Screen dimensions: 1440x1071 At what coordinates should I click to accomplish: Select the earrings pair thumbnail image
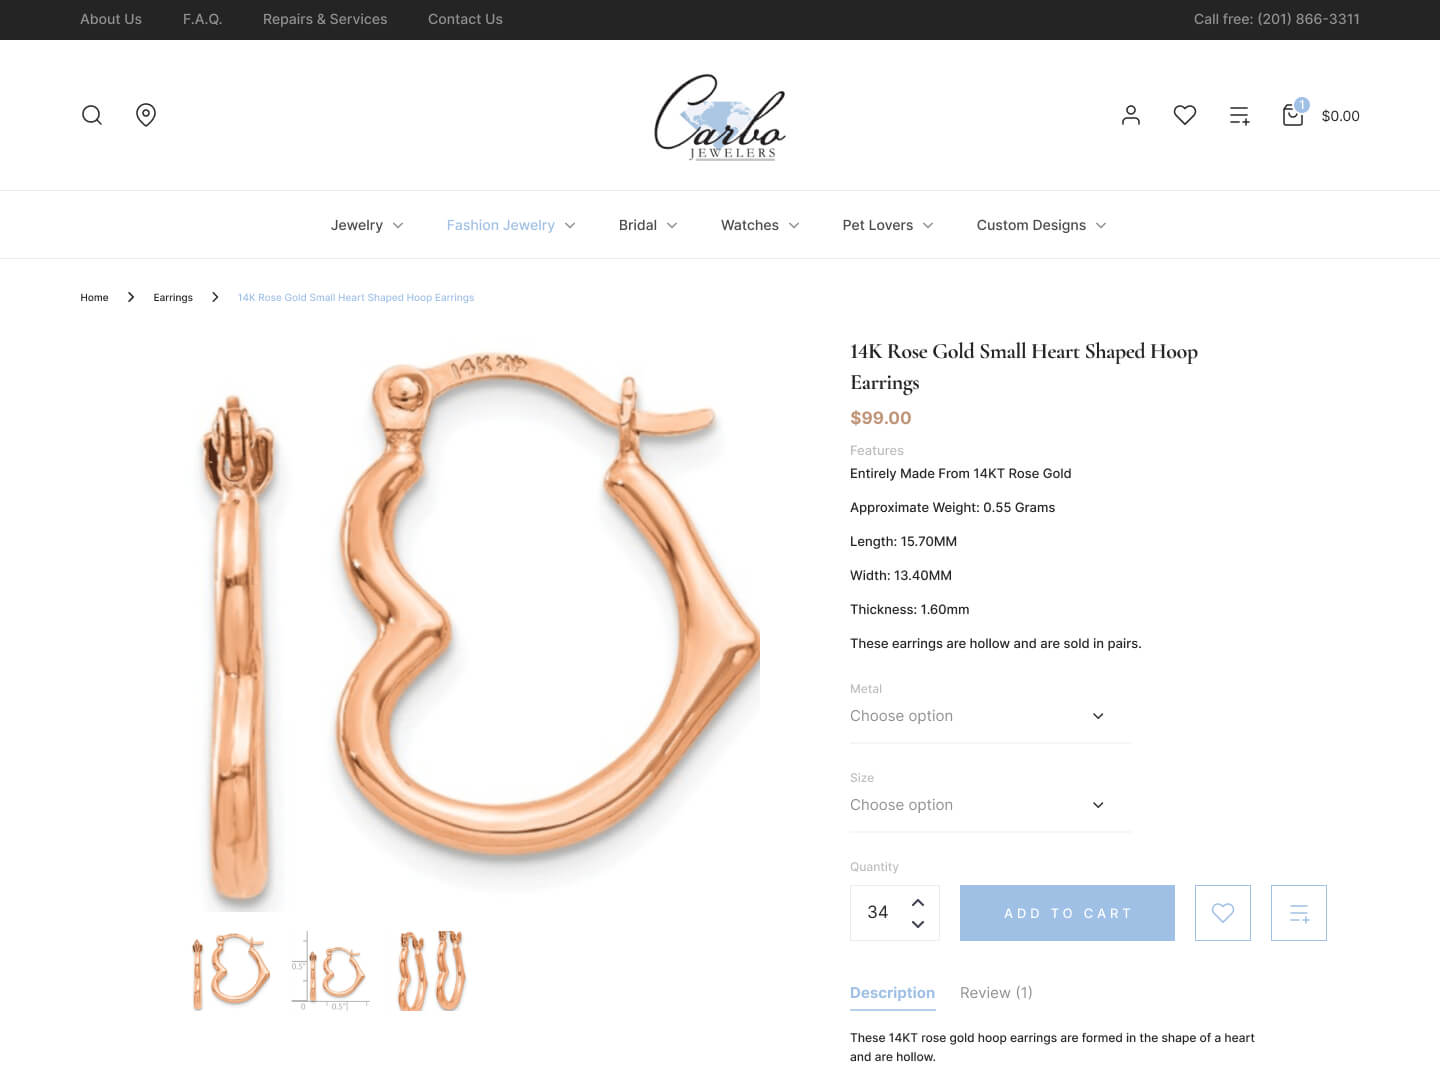432,970
